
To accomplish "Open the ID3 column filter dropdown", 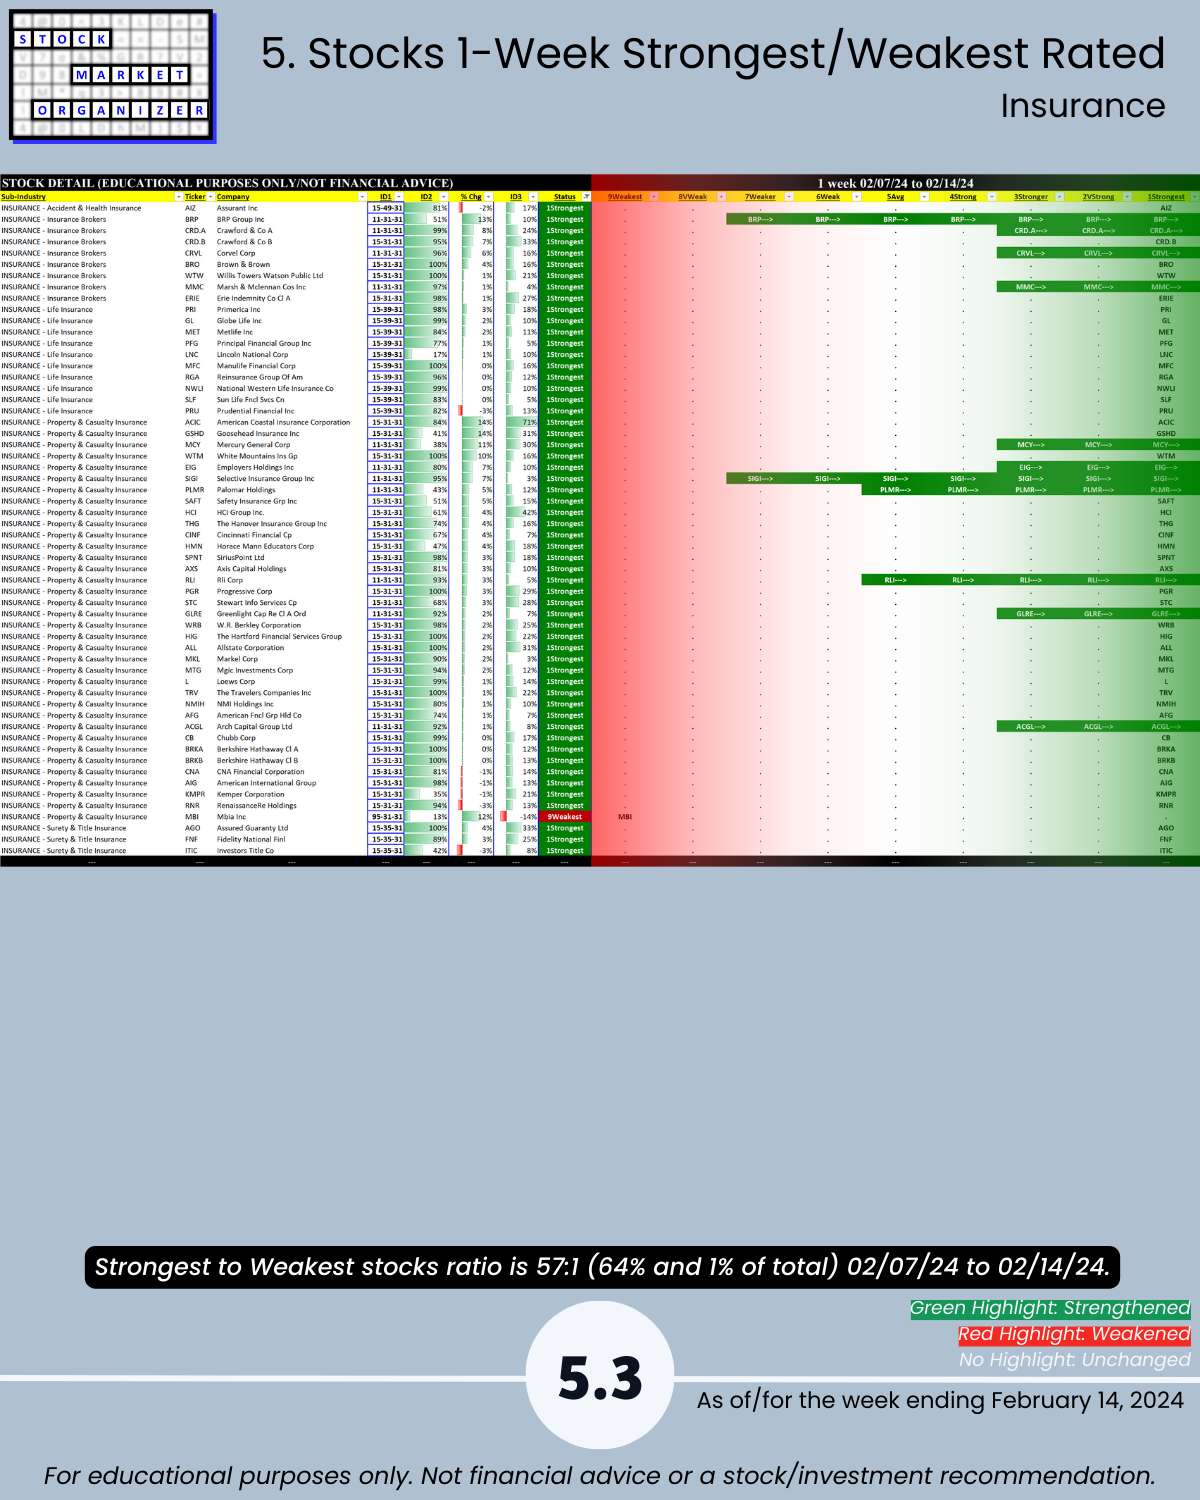I will click(532, 197).
